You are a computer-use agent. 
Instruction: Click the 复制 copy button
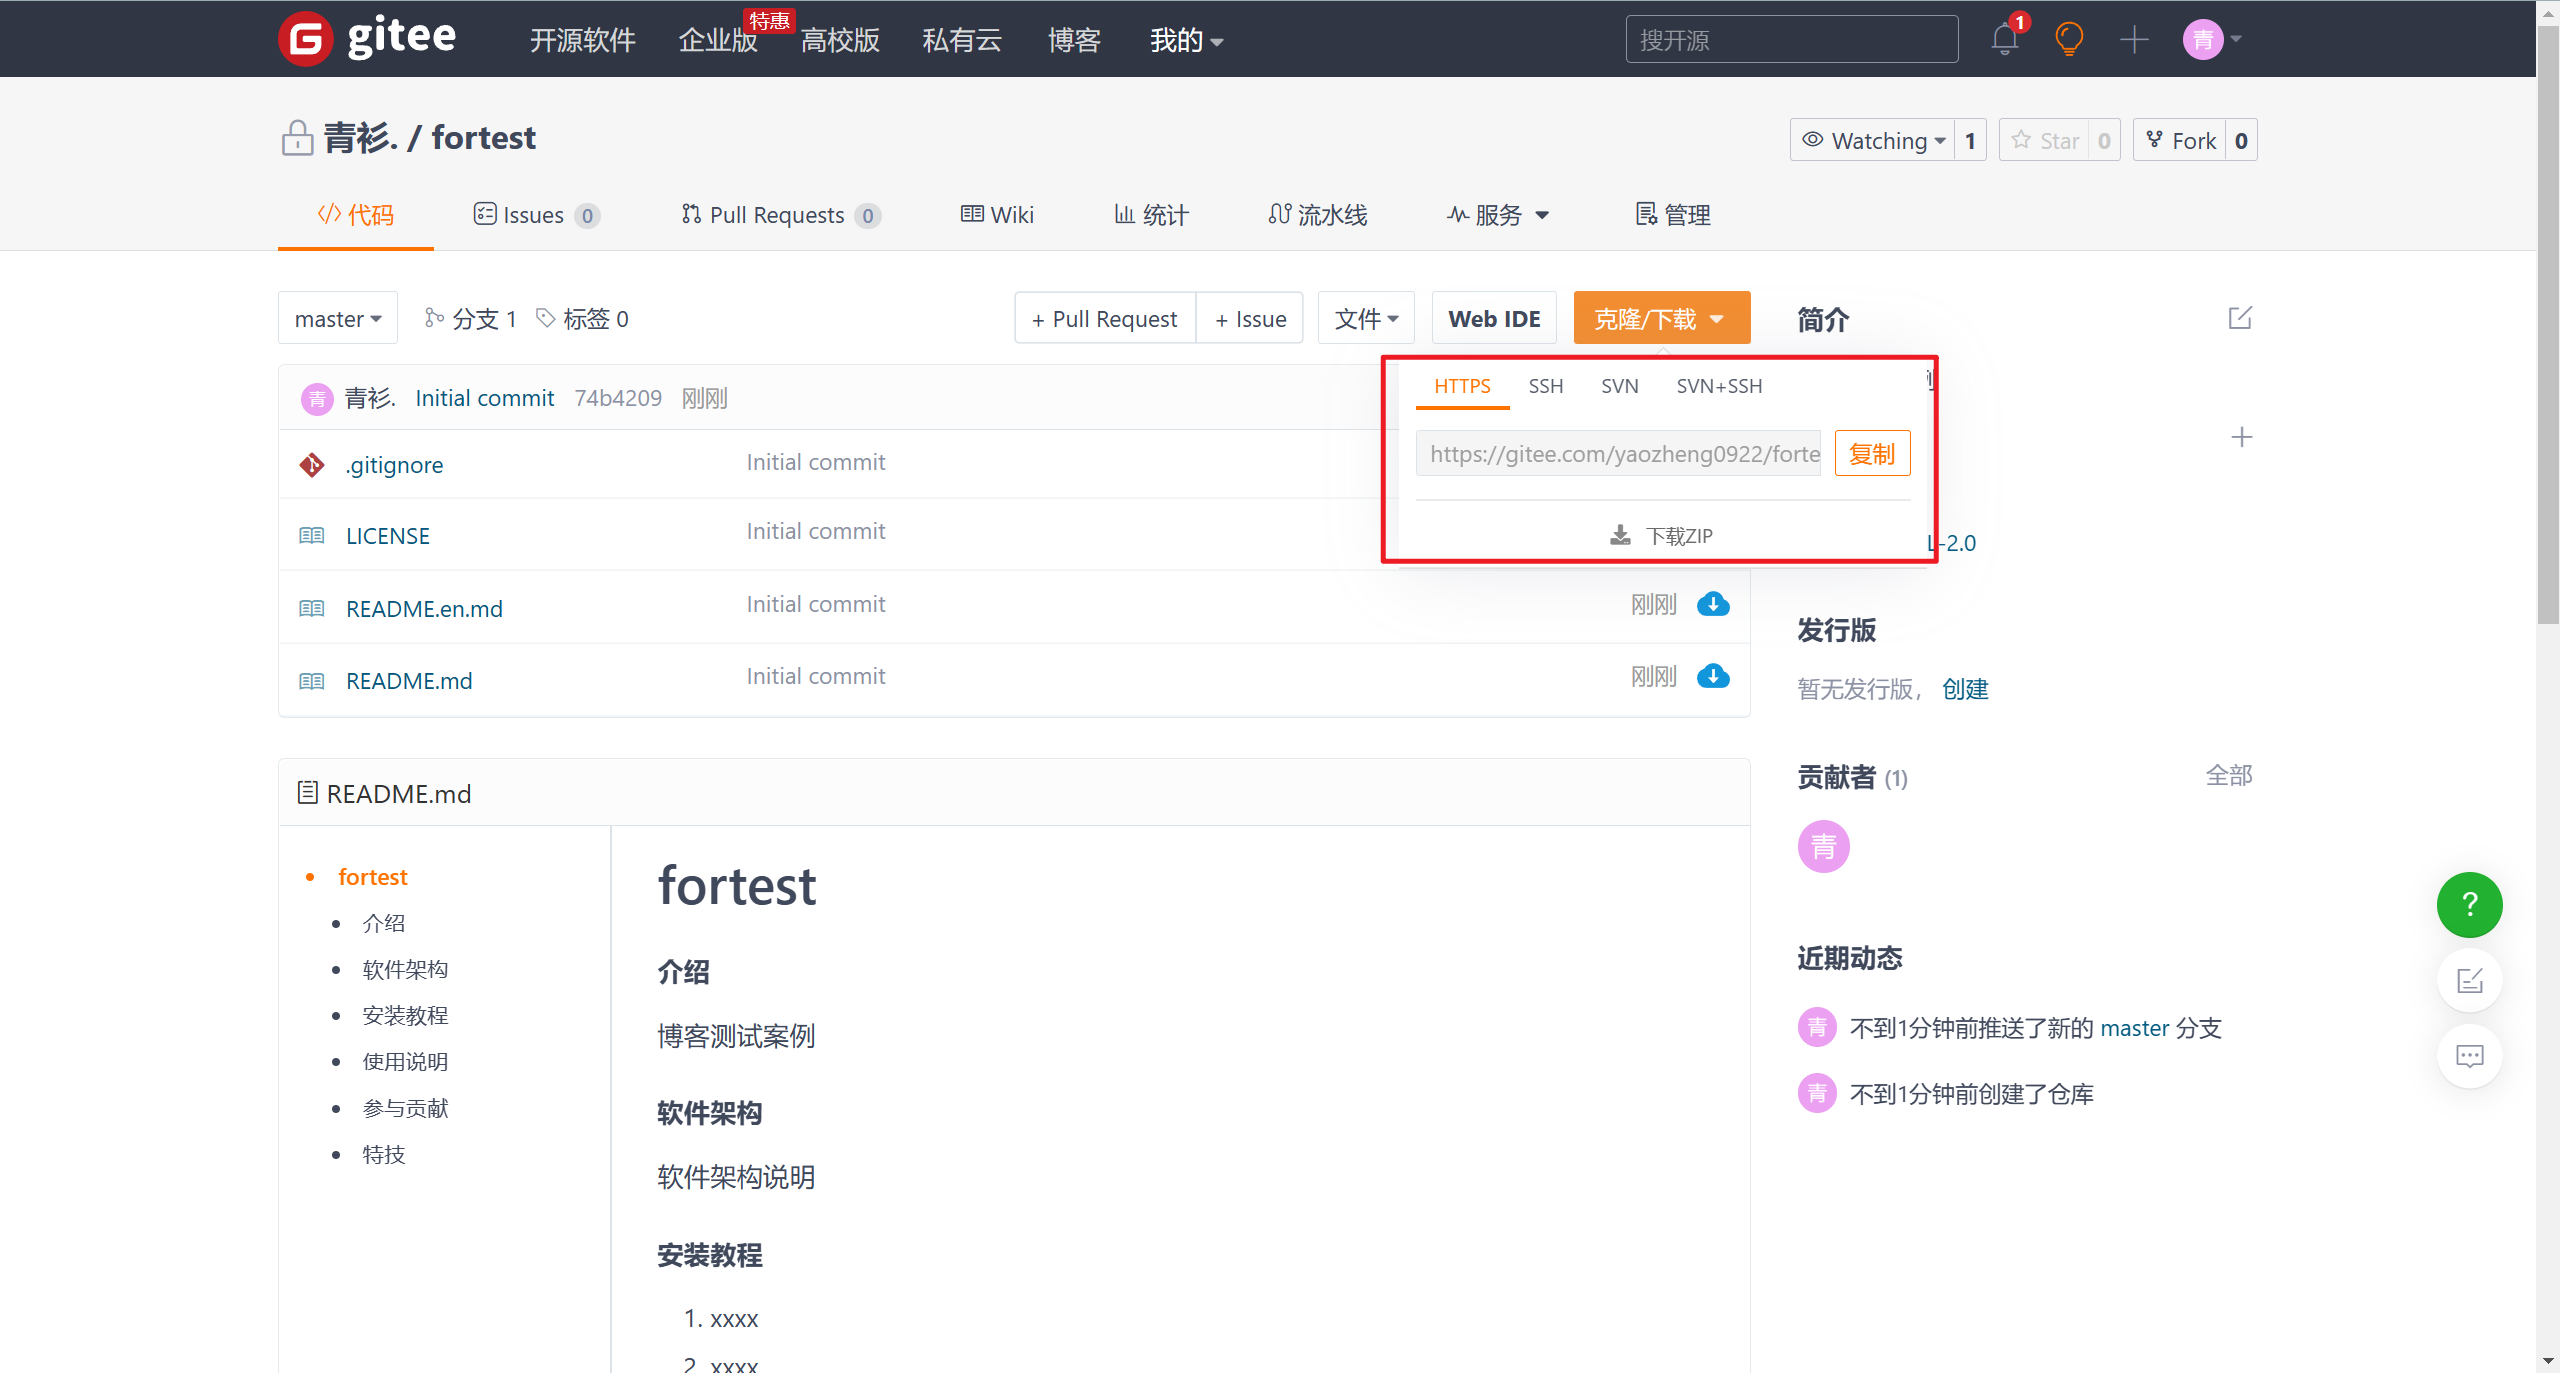point(1872,454)
